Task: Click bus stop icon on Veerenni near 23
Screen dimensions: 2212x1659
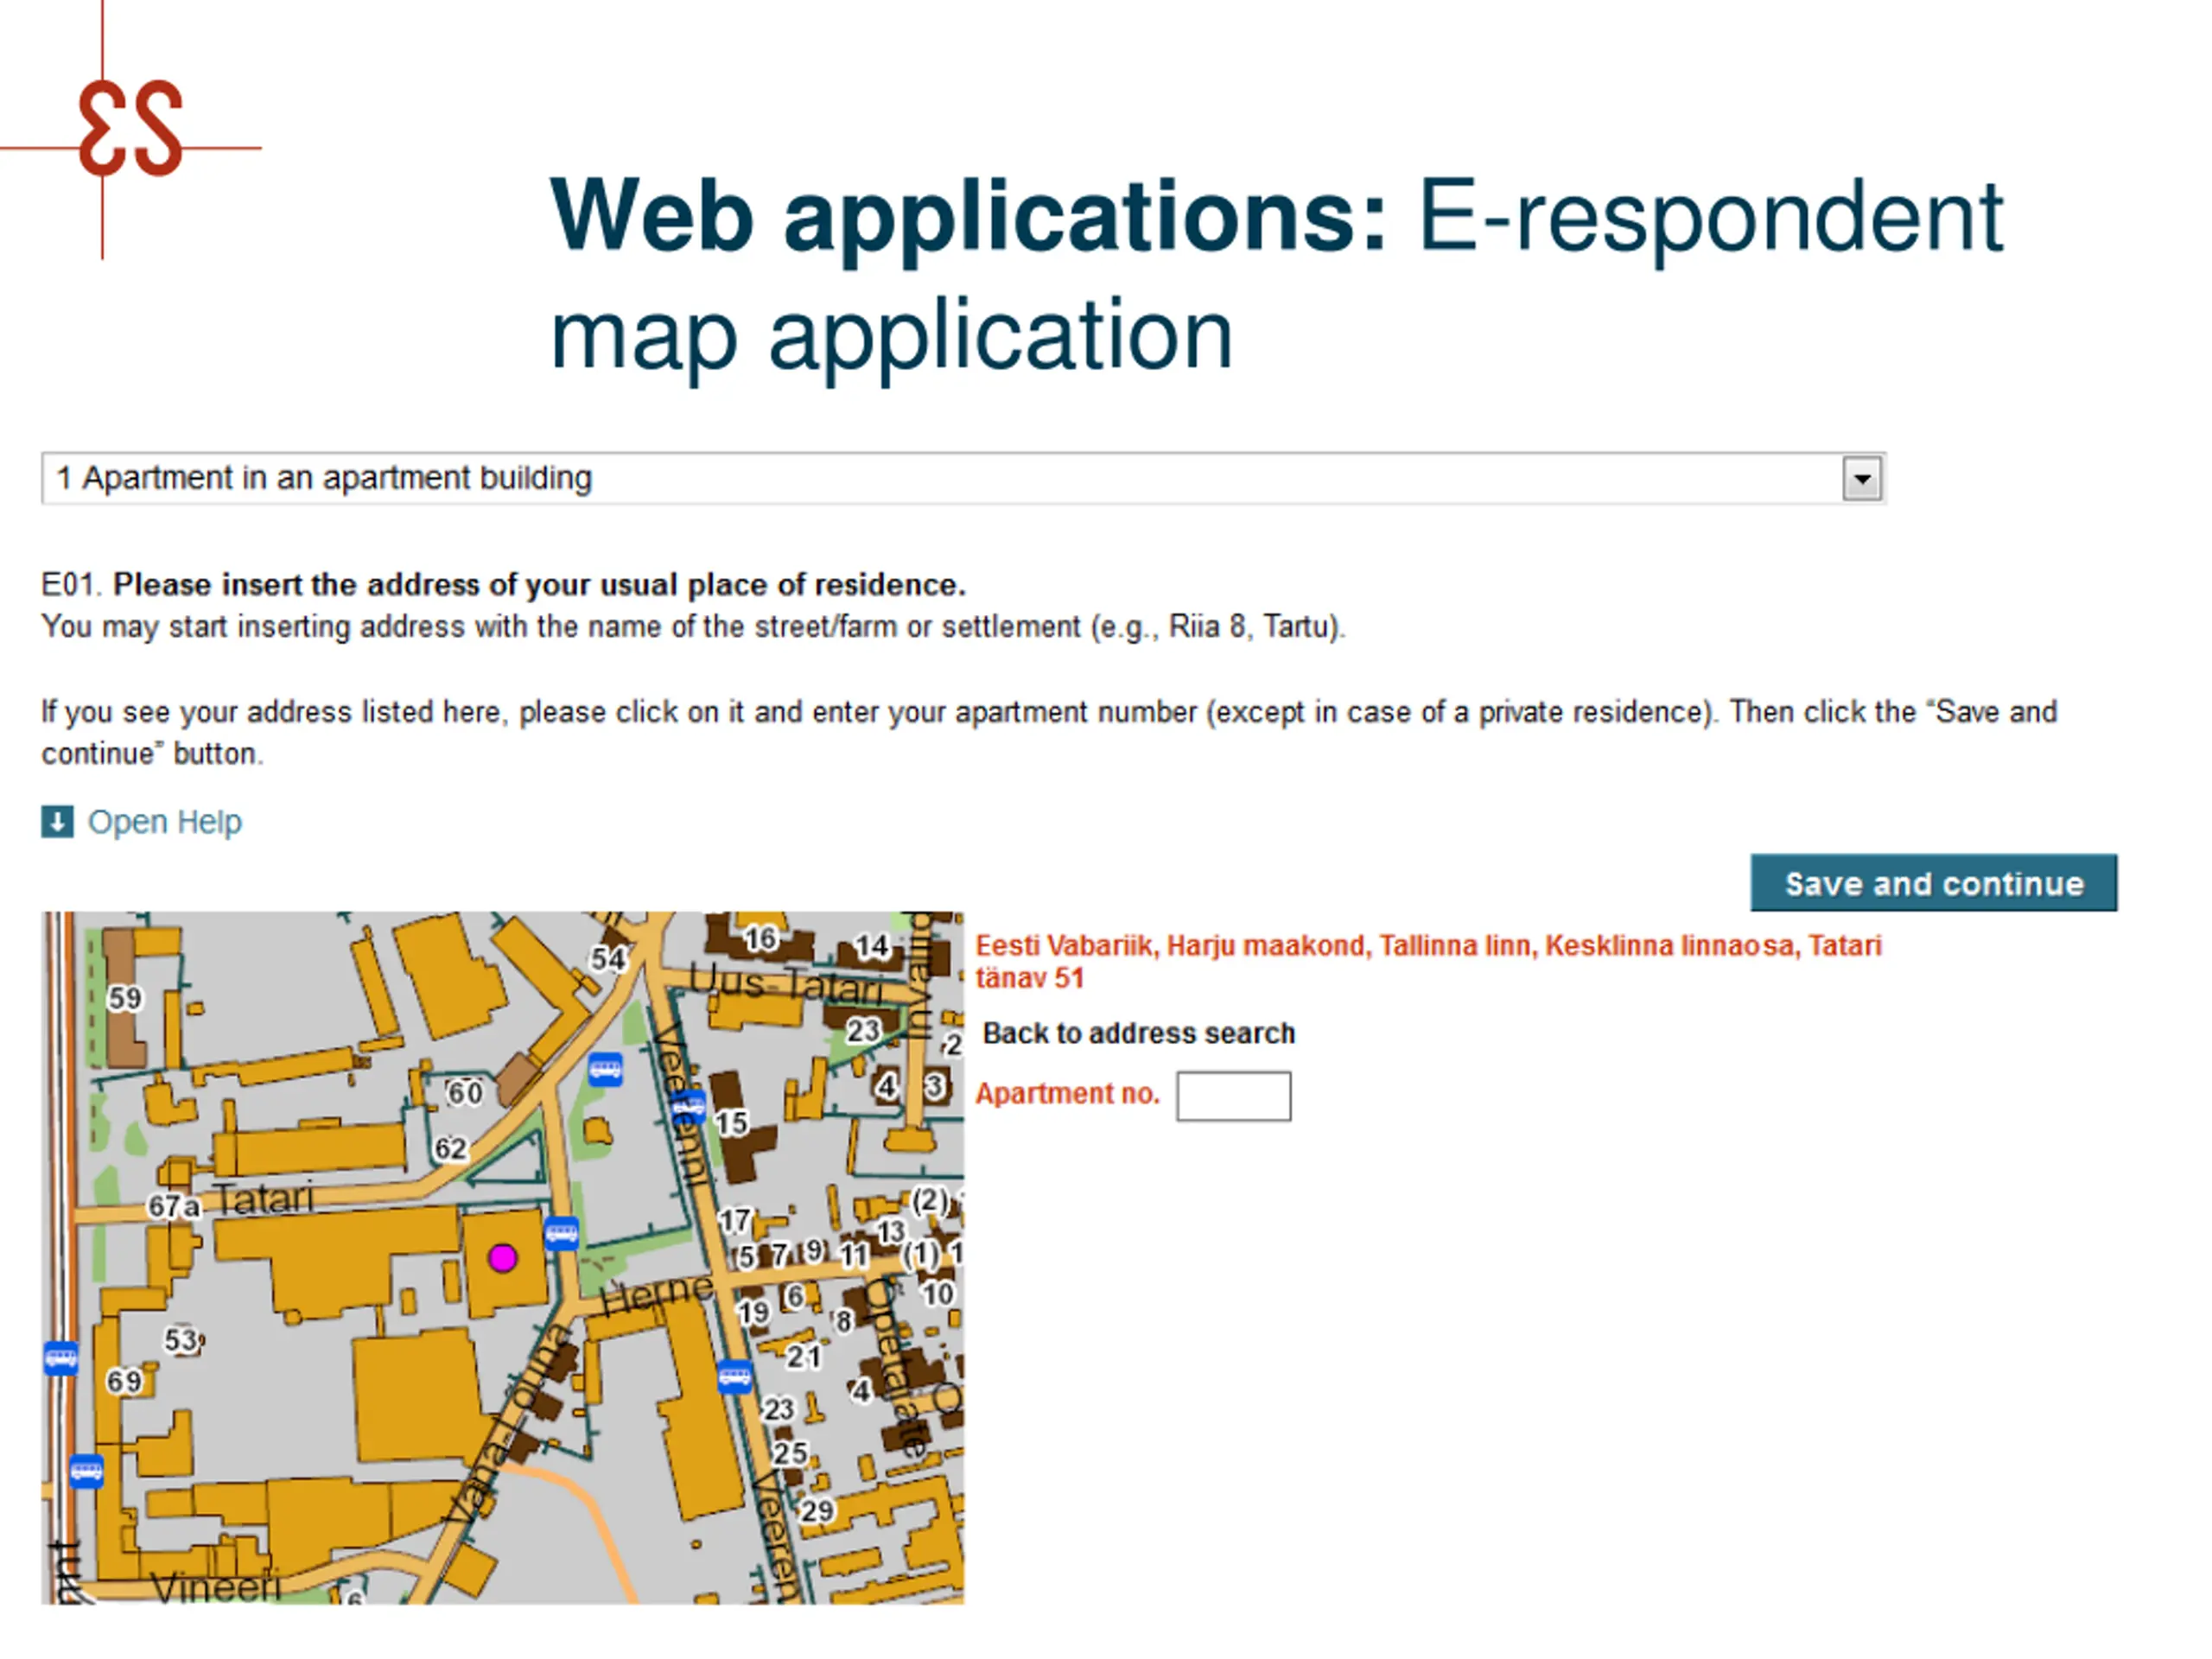Action: 735,1376
